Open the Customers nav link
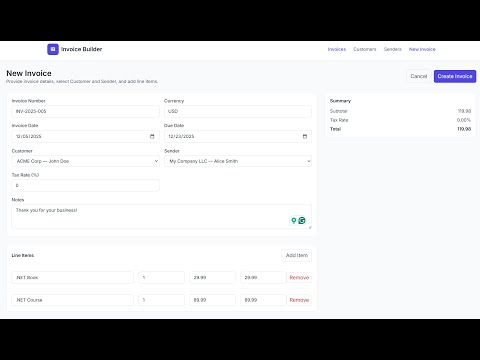This screenshot has width=480, height=360. [x=365, y=49]
